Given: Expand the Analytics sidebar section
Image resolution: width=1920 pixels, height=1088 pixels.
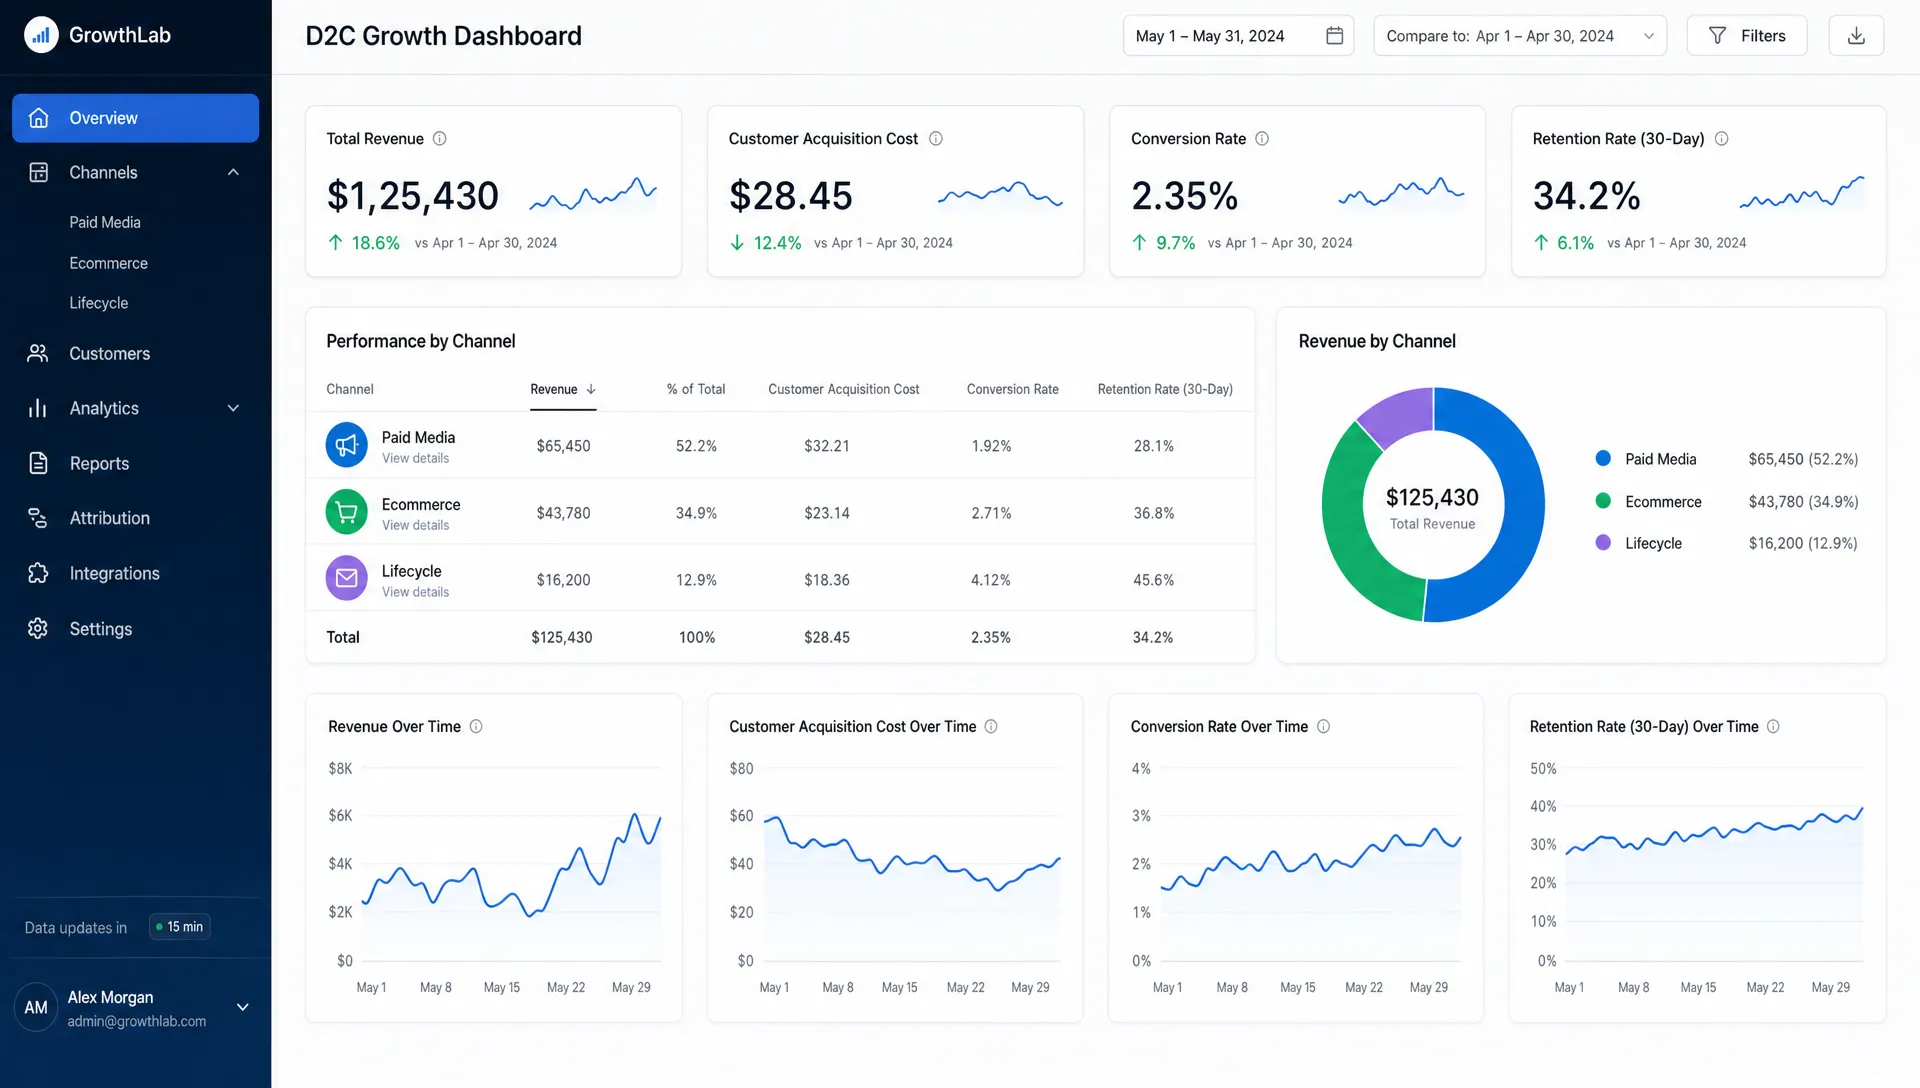Looking at the screenshot, I should [x=233, y=408].
